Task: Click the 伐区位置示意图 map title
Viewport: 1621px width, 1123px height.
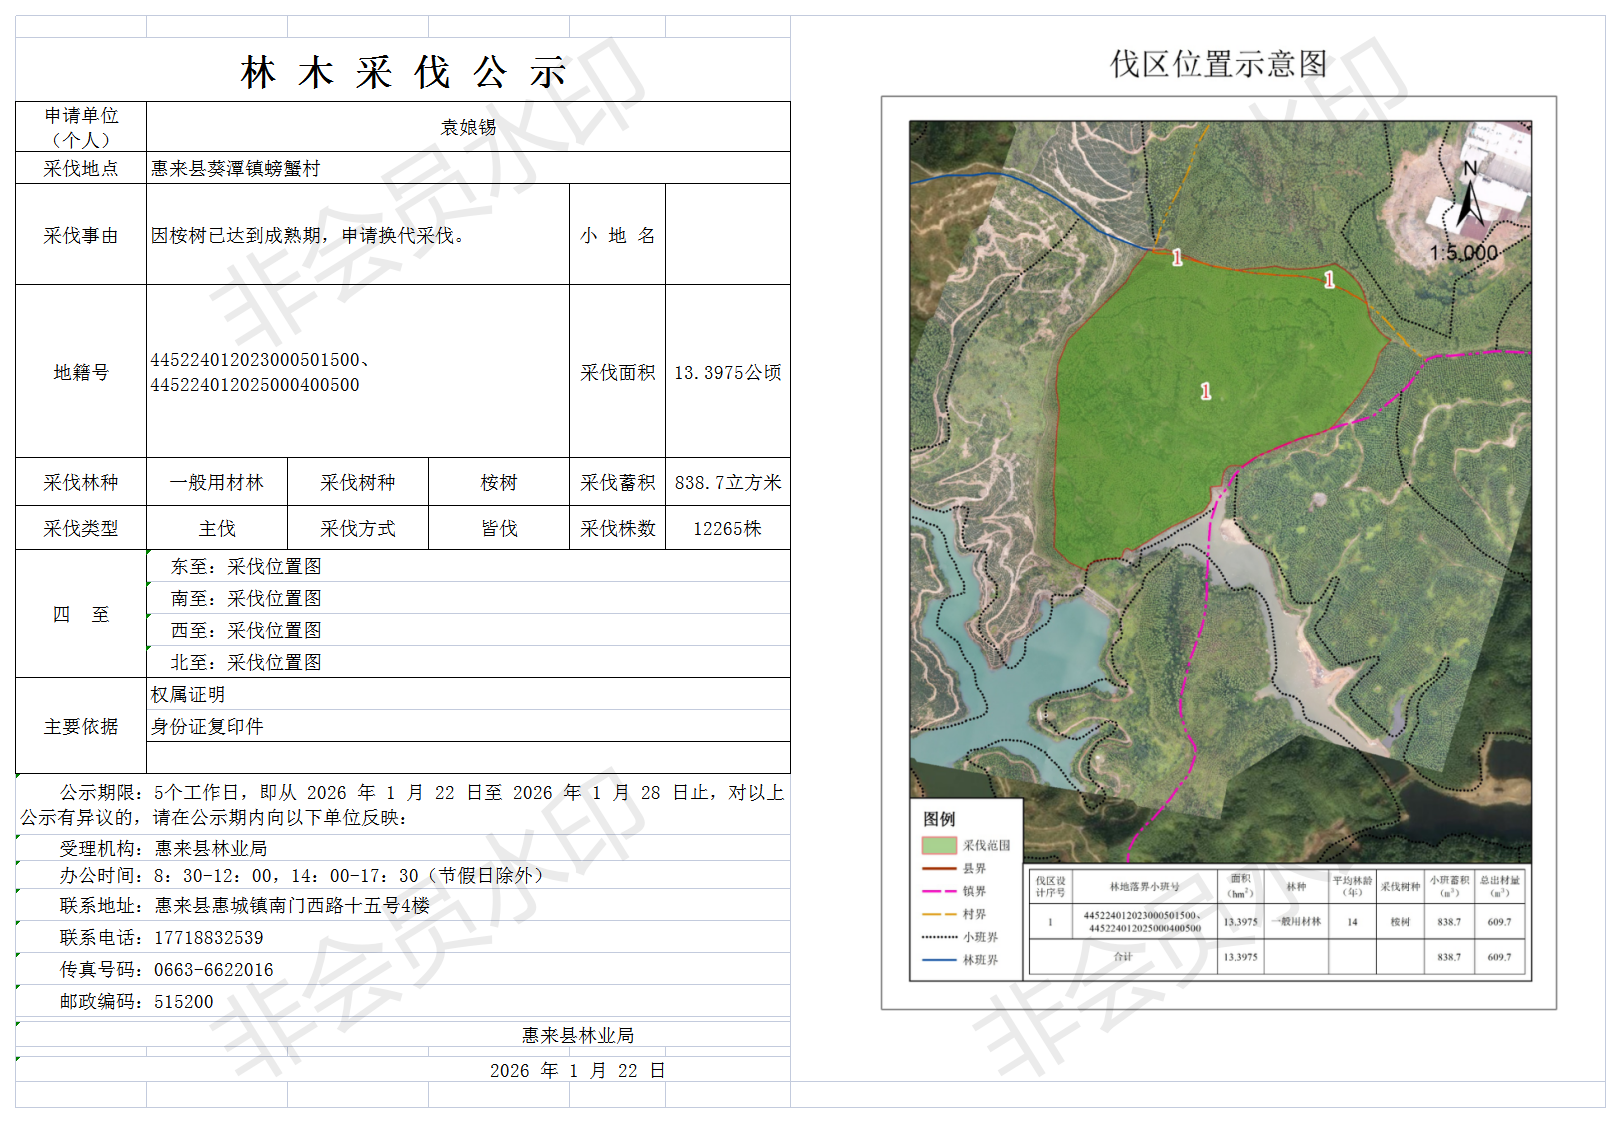Action: pyautogui.click(x=1218, y=64)
